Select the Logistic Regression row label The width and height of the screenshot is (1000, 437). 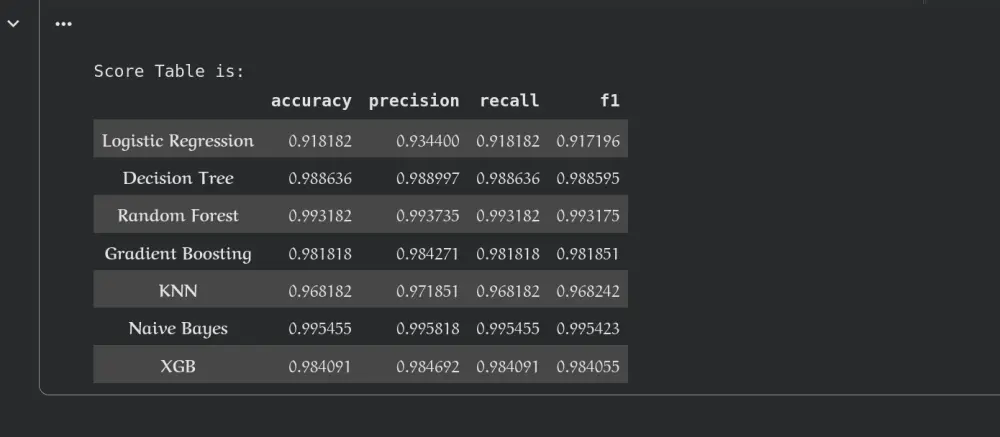178,140
